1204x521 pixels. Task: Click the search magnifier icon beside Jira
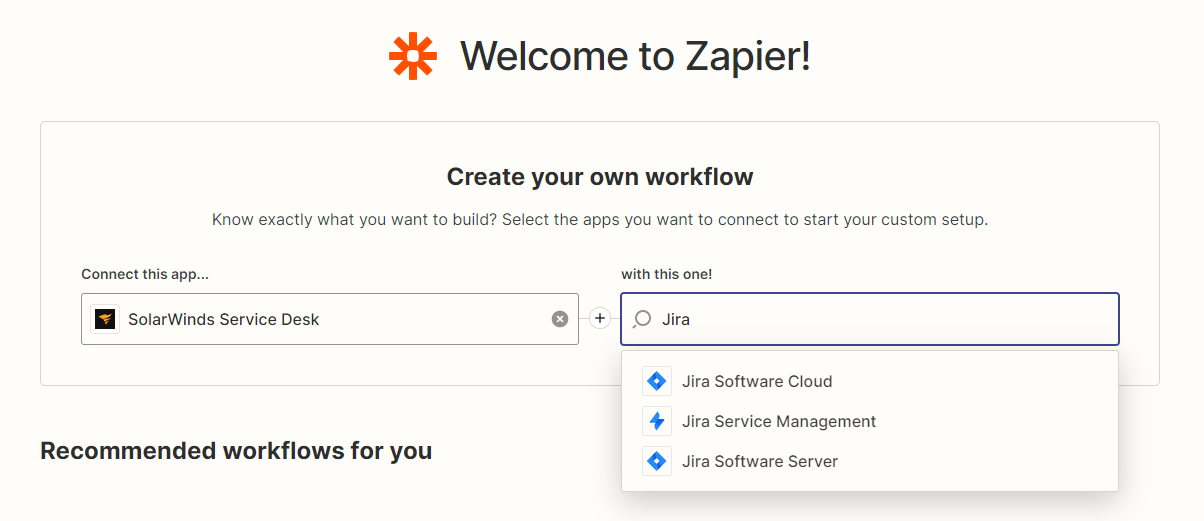[642, 319]
